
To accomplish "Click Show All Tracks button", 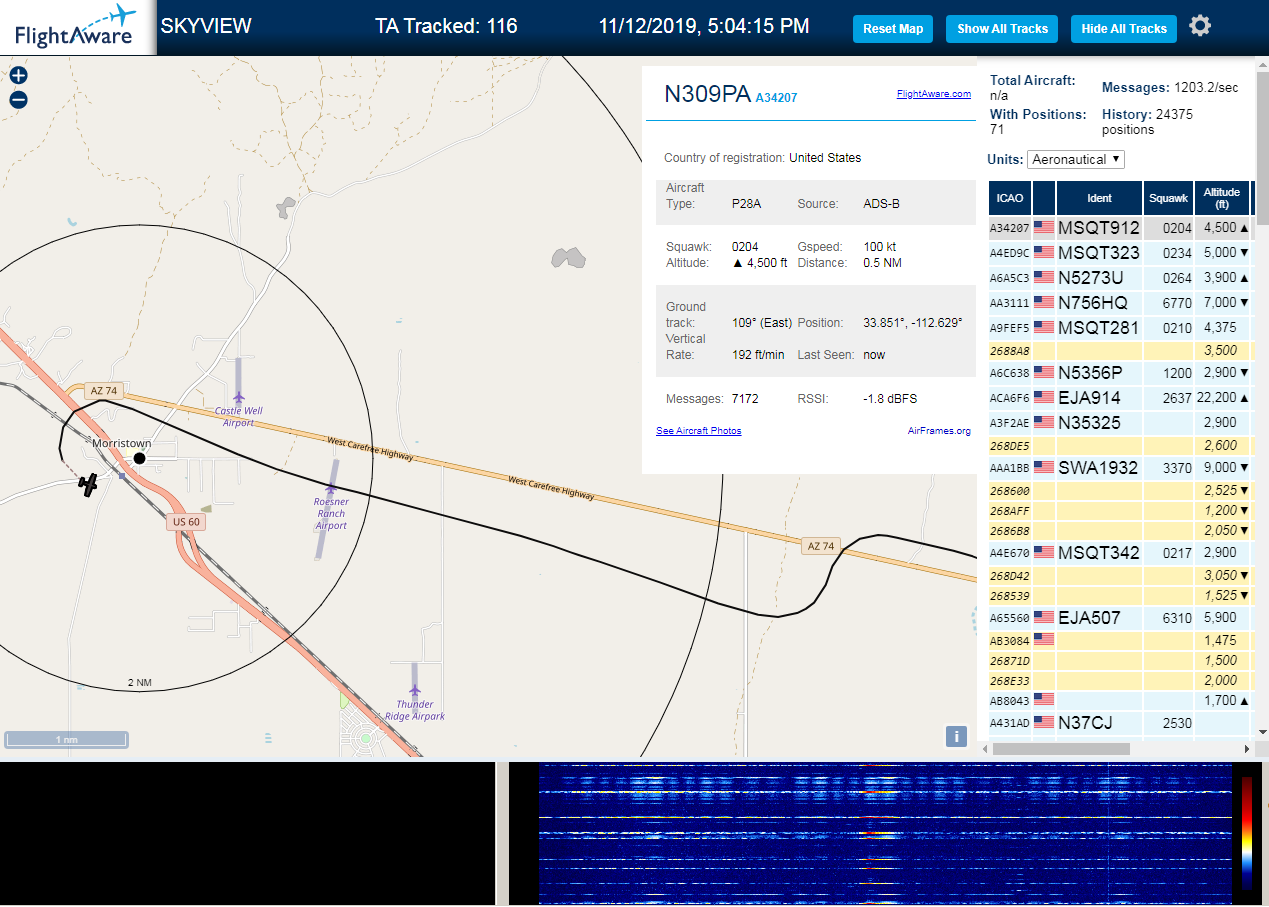I will (1002, 29).
